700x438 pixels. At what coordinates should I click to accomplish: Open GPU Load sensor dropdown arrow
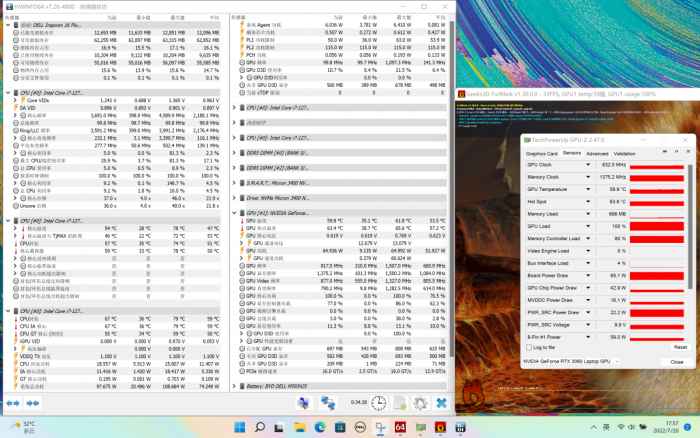[588, 226]
